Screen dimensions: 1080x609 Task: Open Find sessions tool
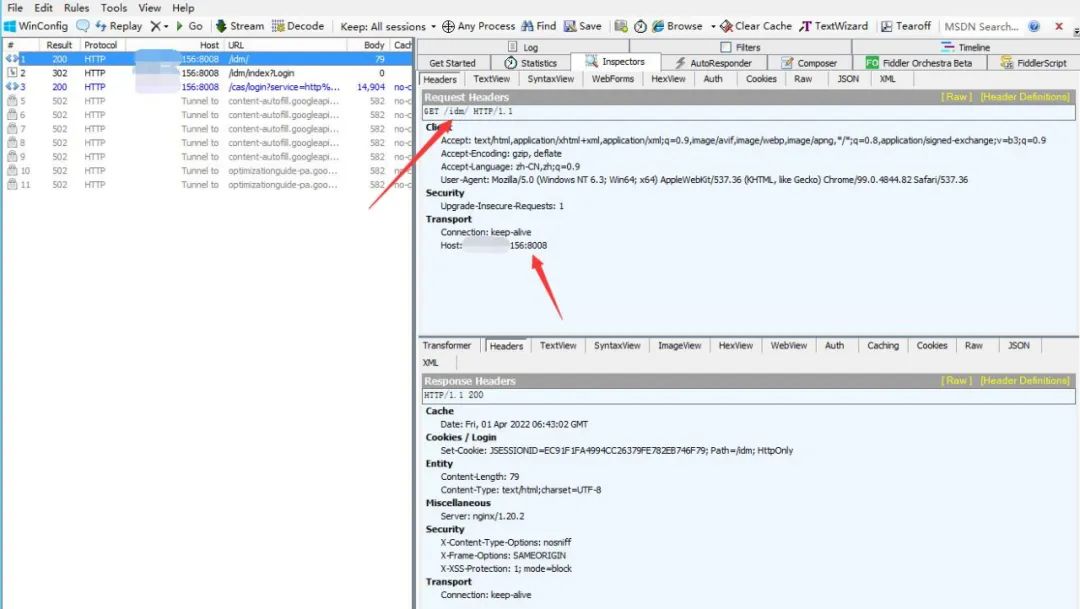tap(539, 26)
